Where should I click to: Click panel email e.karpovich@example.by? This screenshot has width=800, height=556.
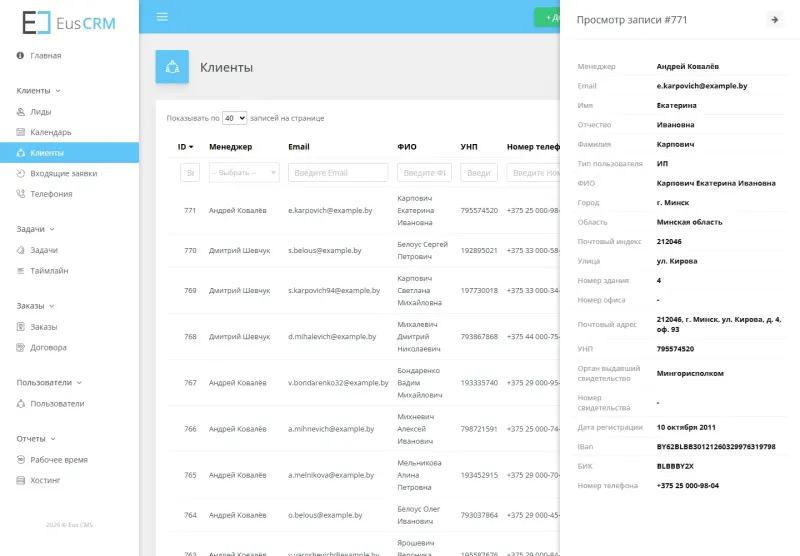702,86
